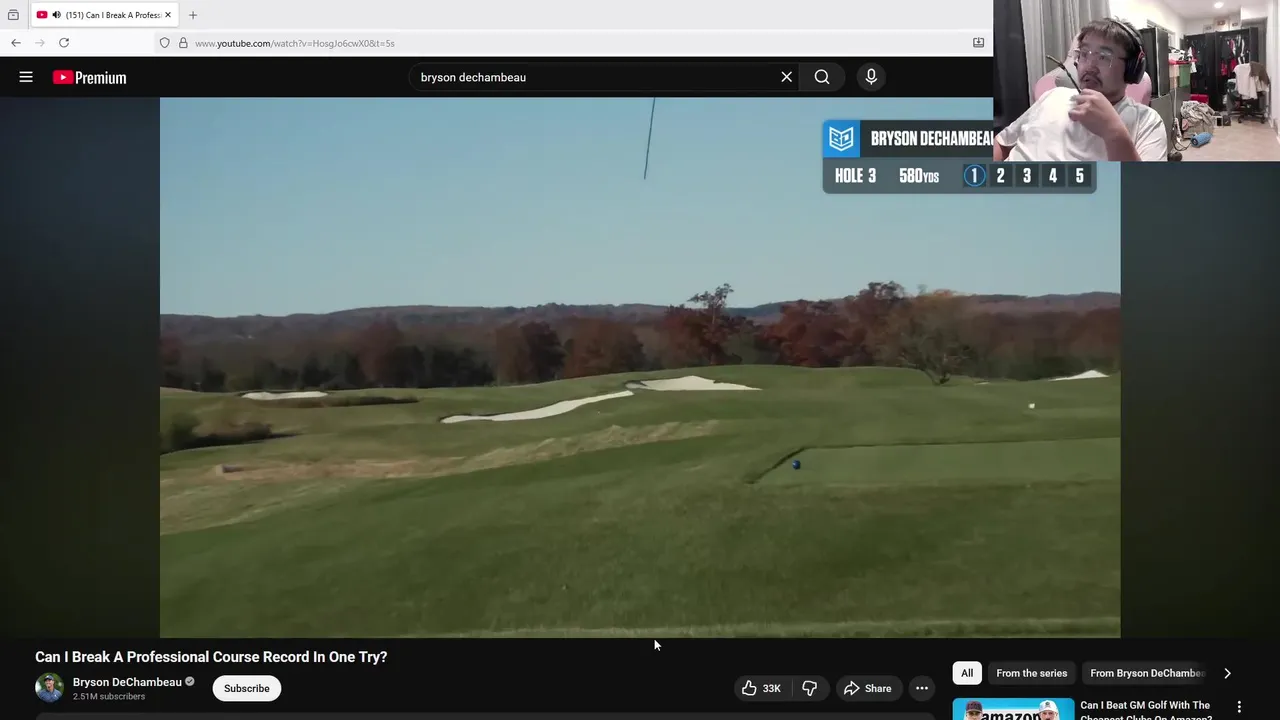Select the From Bryson DeChambeau chip

(x=1147, y=673)
